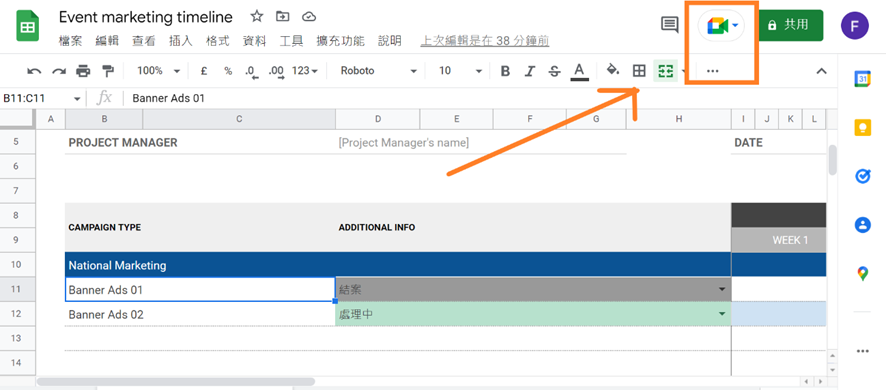
Task: Decrease decimal places
Action: coord(251,72)
